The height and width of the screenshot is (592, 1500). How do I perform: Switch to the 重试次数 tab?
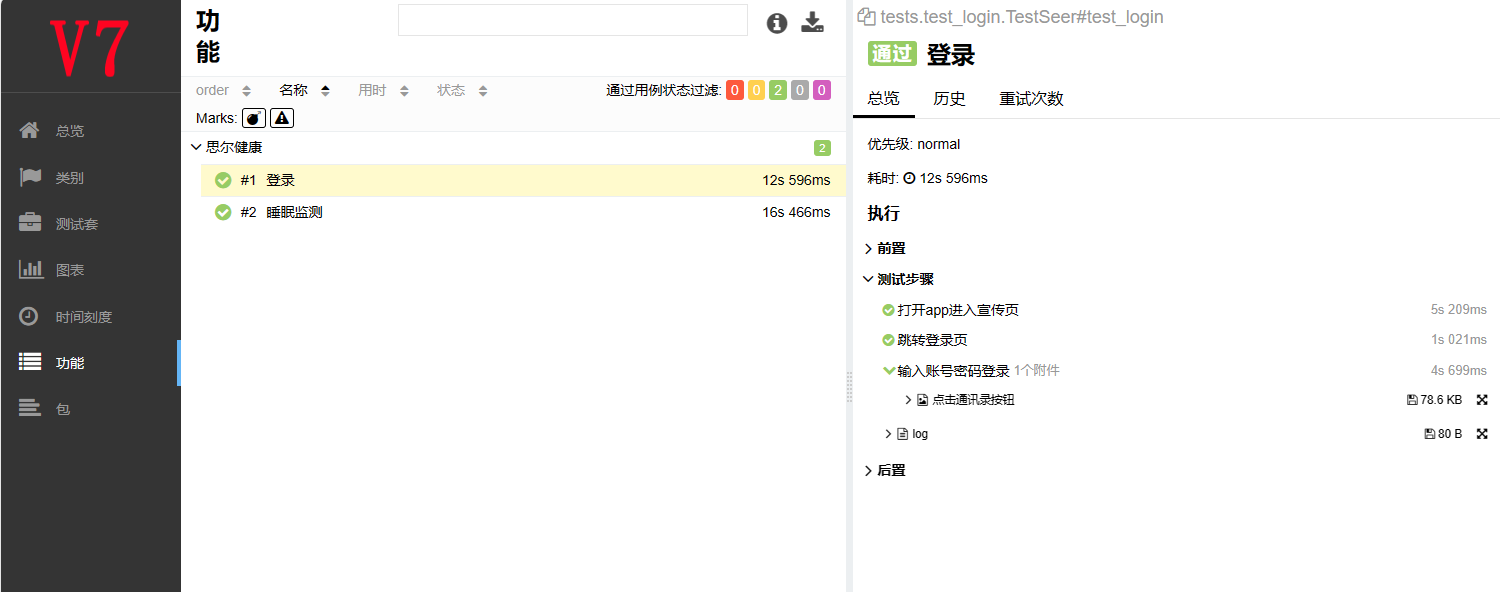[1031, 98]
